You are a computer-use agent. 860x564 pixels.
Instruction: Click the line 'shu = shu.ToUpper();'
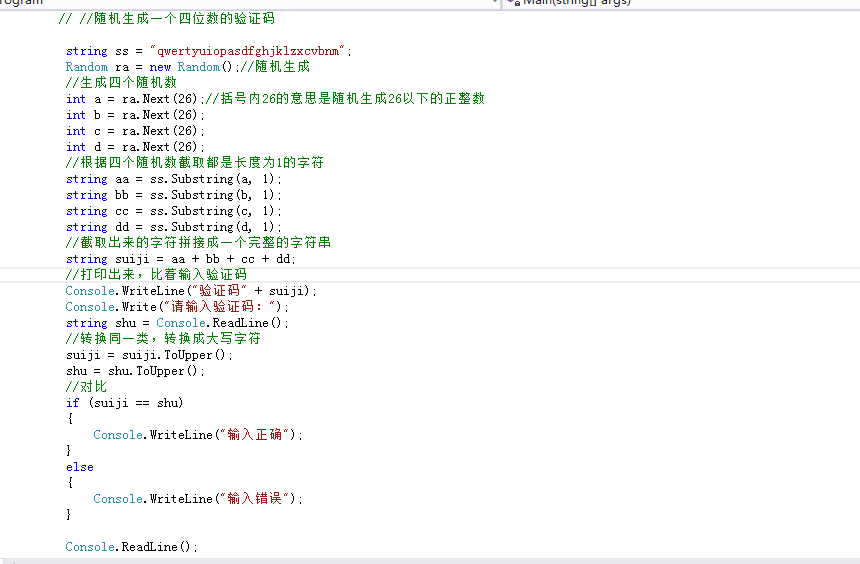coord(135,371)
